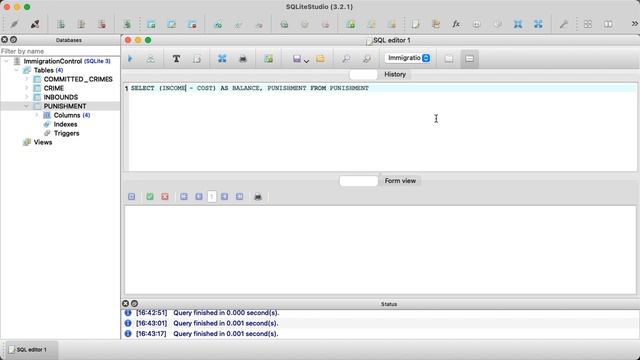Collapse the PUNISHMENT table node
The width and height of the screenshot is (640, 360).
(27, 106)
